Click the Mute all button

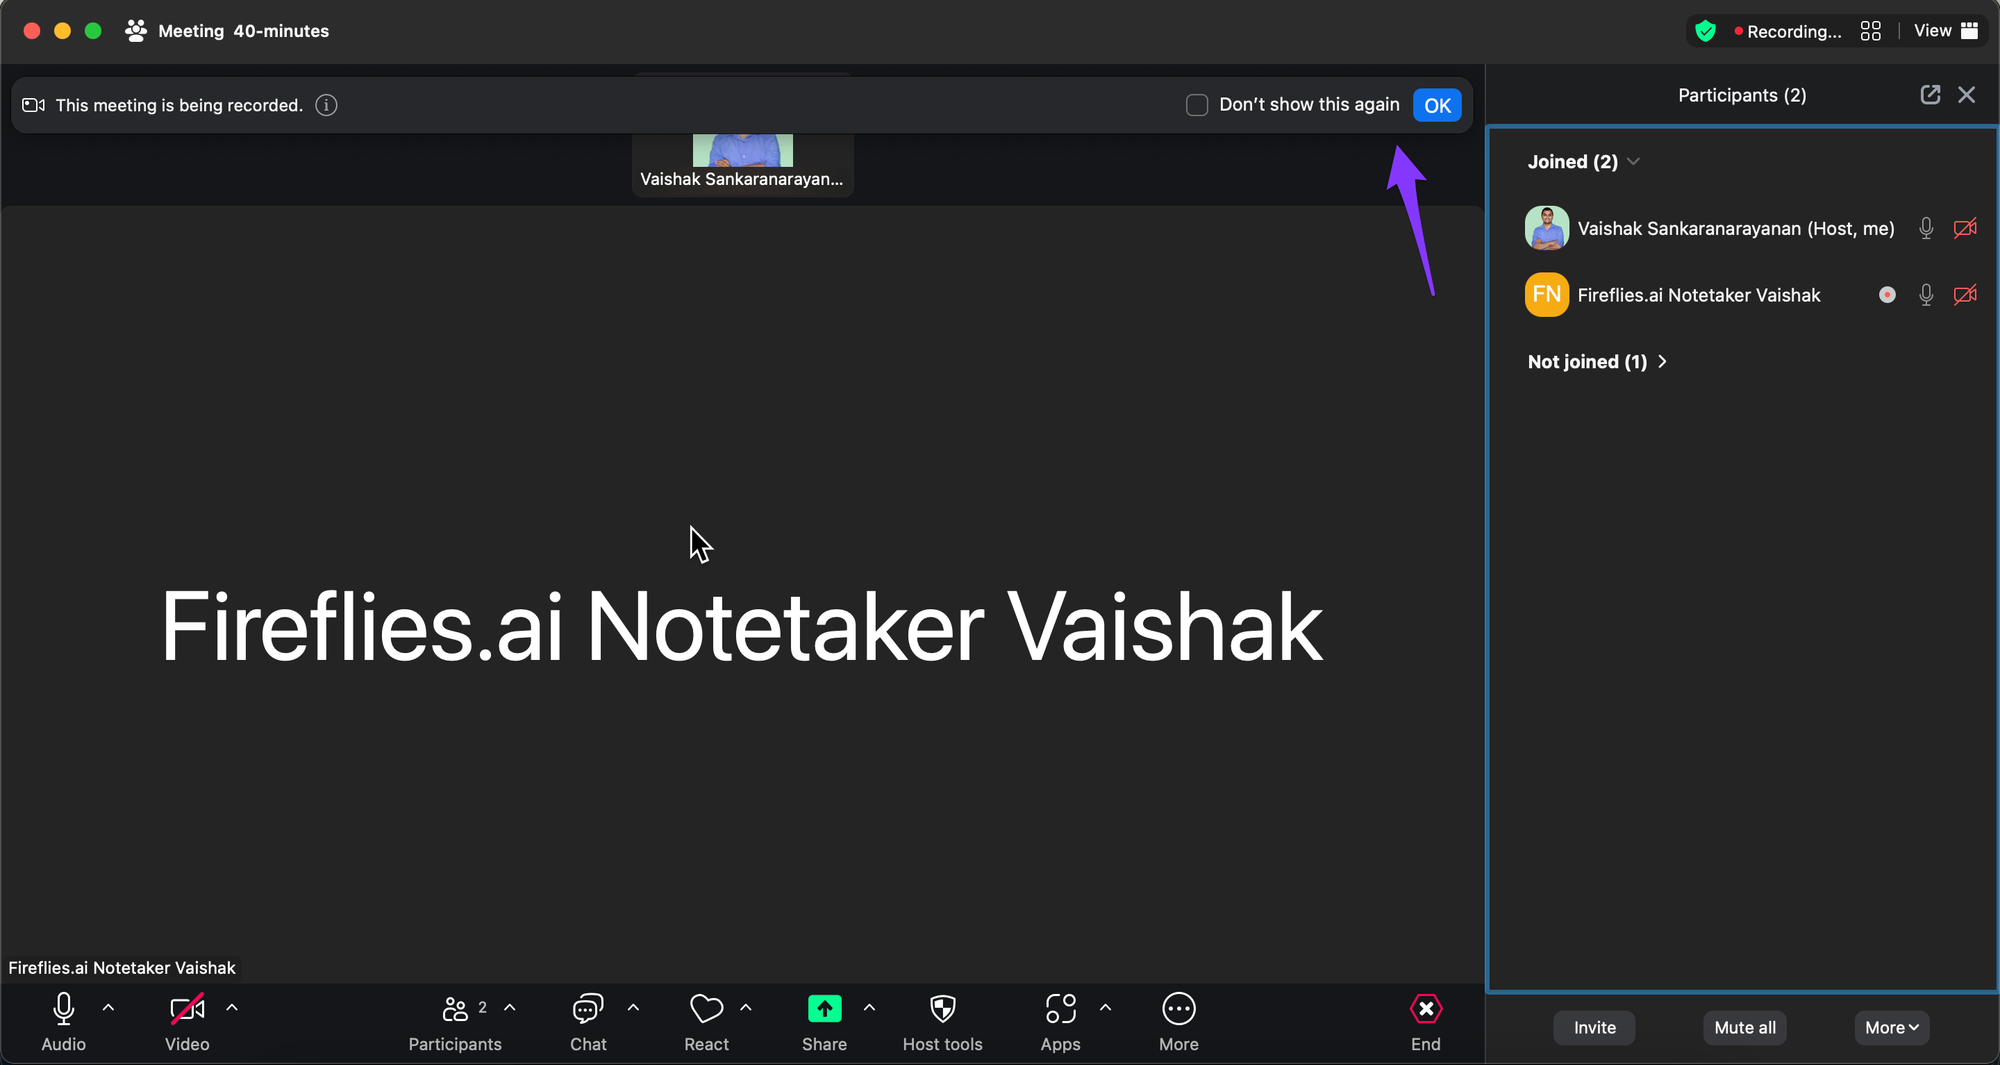tap(1745, 1028)
